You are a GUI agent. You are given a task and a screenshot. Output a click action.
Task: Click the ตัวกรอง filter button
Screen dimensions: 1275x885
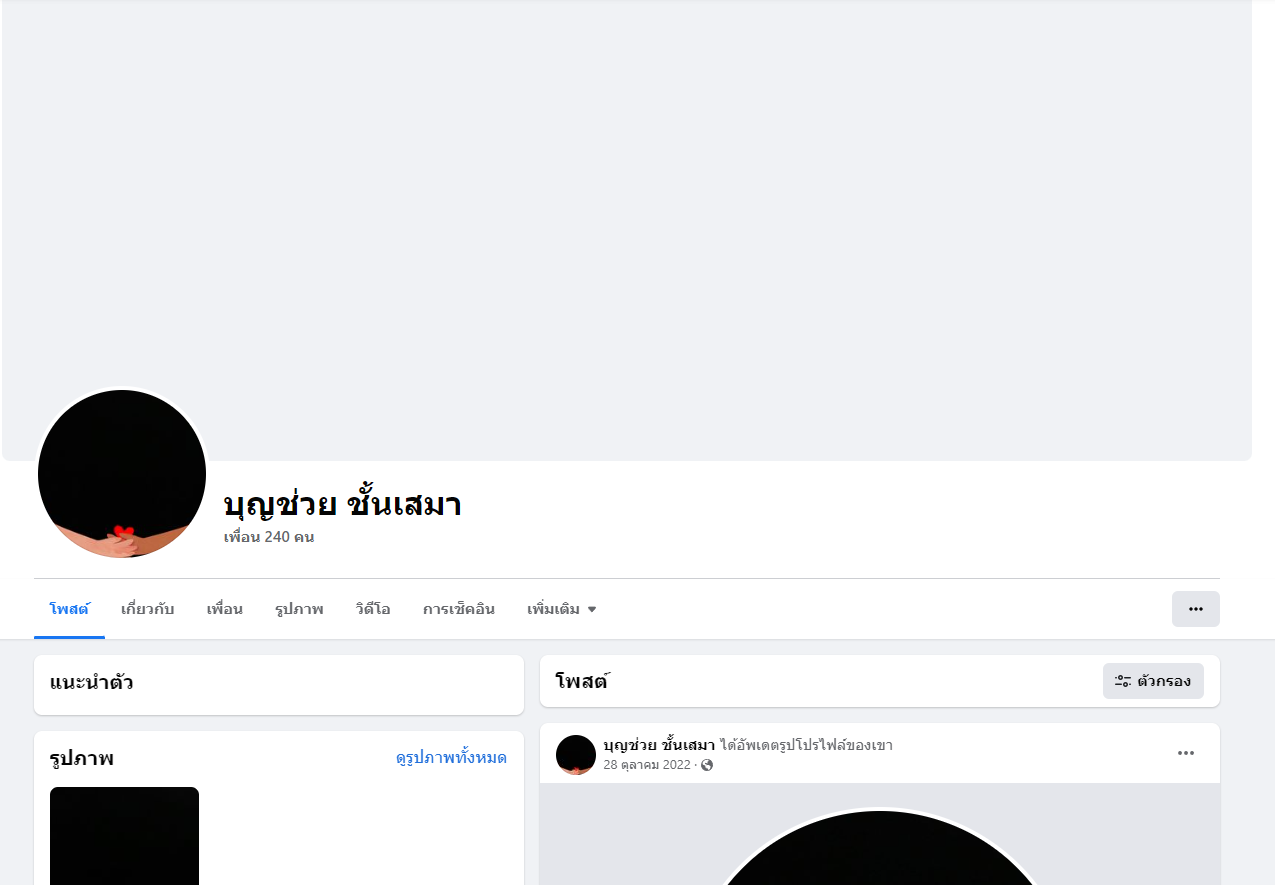tap(1153, 681)
